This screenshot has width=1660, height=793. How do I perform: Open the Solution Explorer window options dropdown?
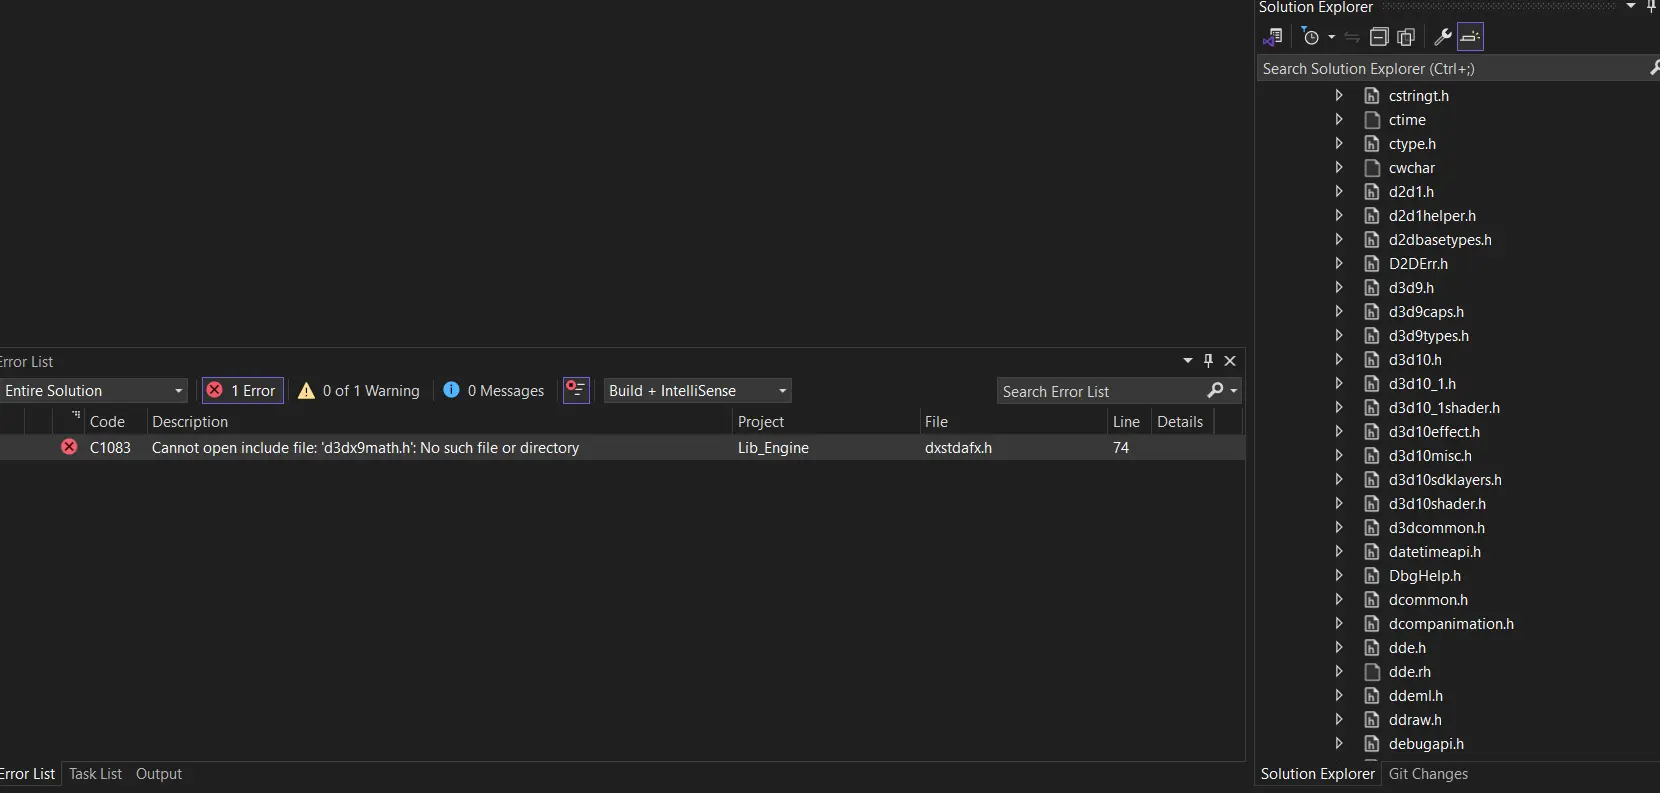(x=1631, y=6)
